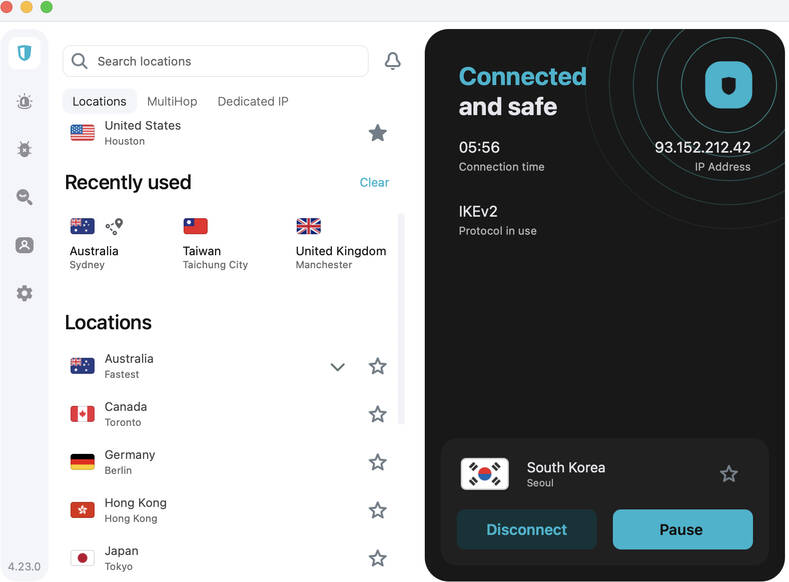The width and height of the screenshot is (789, 582).
Task: Unfavorite United States Houston star
Action: point(377,133)
